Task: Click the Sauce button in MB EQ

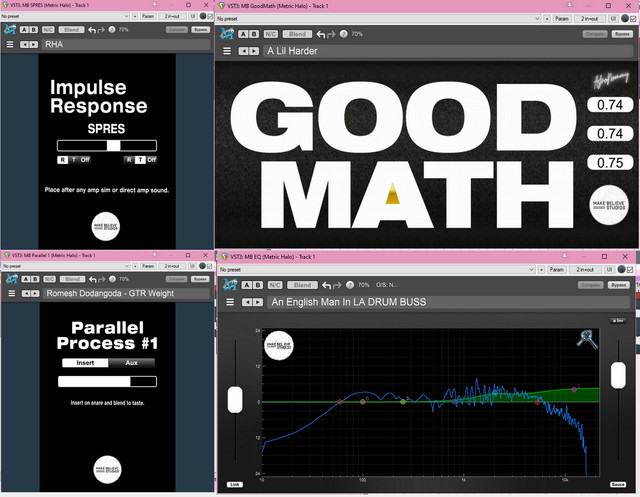Action: pos(618,484)
